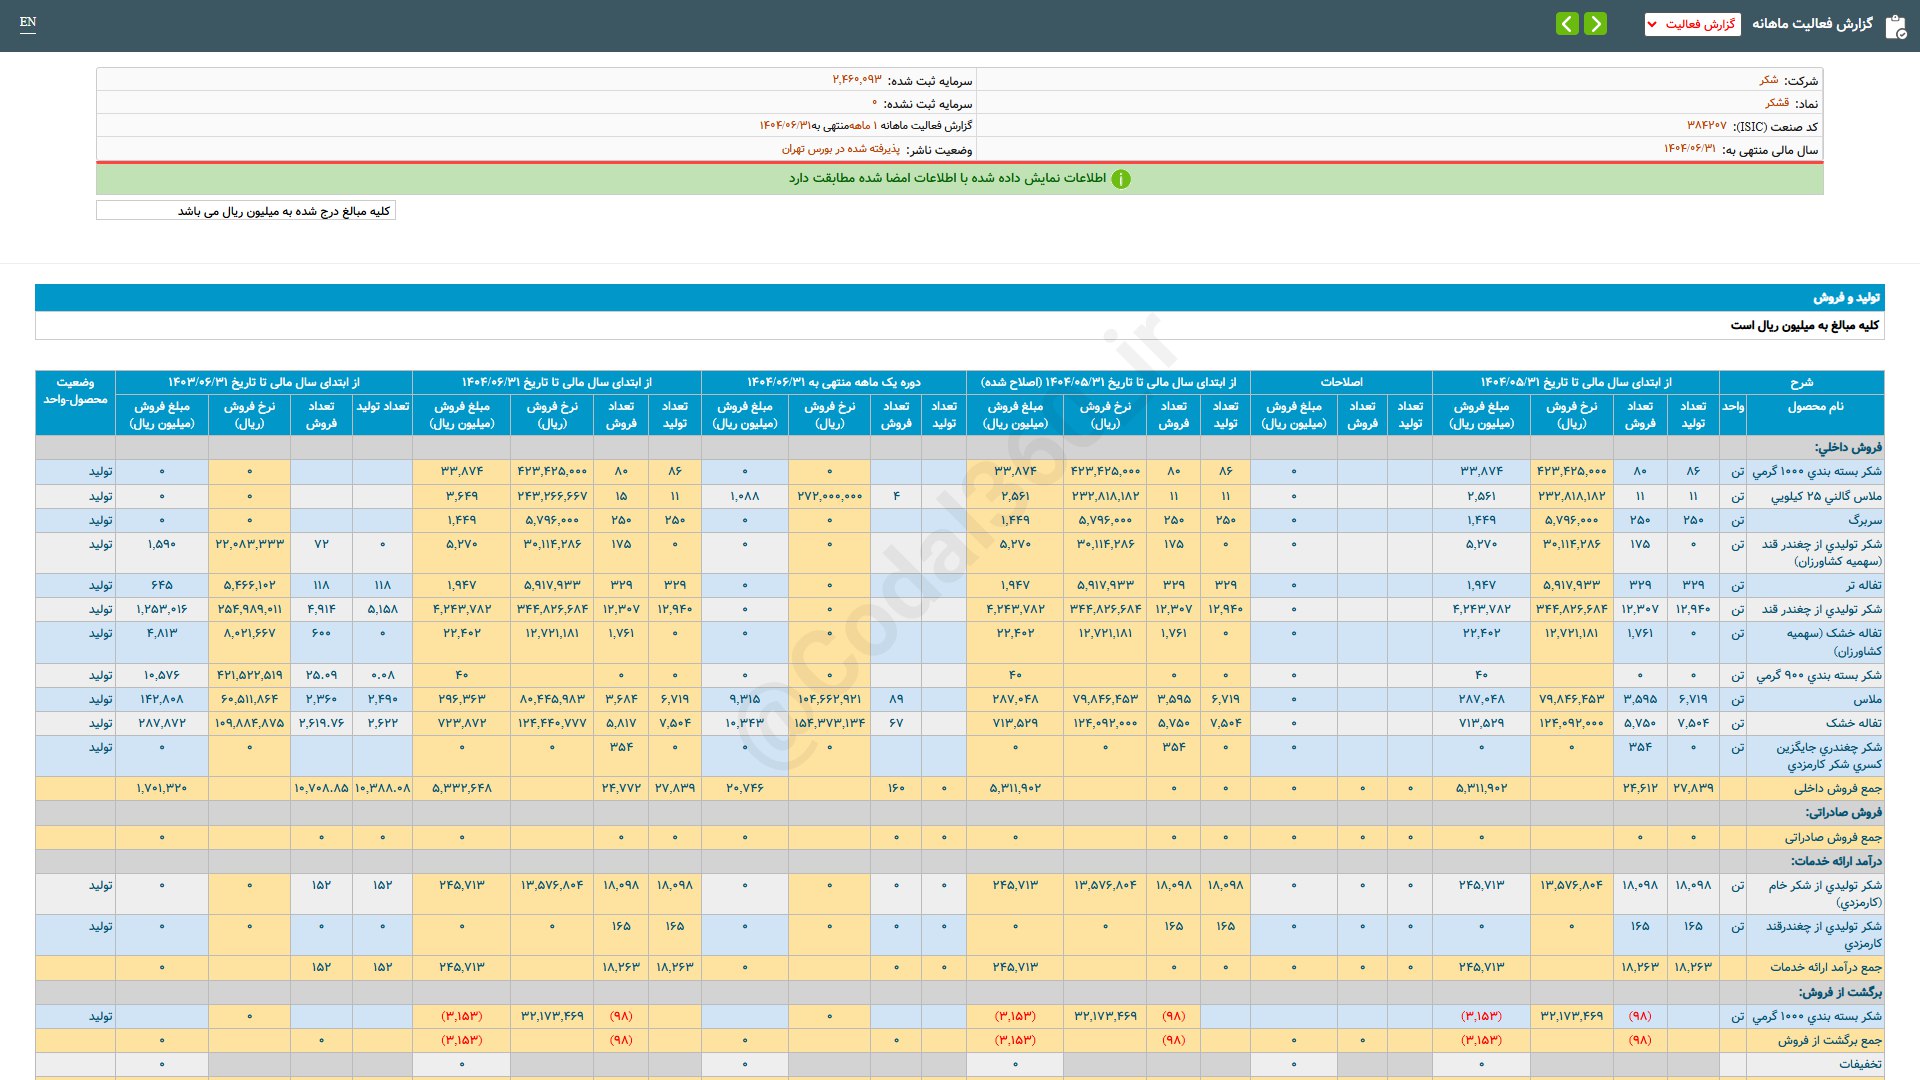Click the green left-arrow navigation button
The image size is (1920, 1080).
point(1567,23)
